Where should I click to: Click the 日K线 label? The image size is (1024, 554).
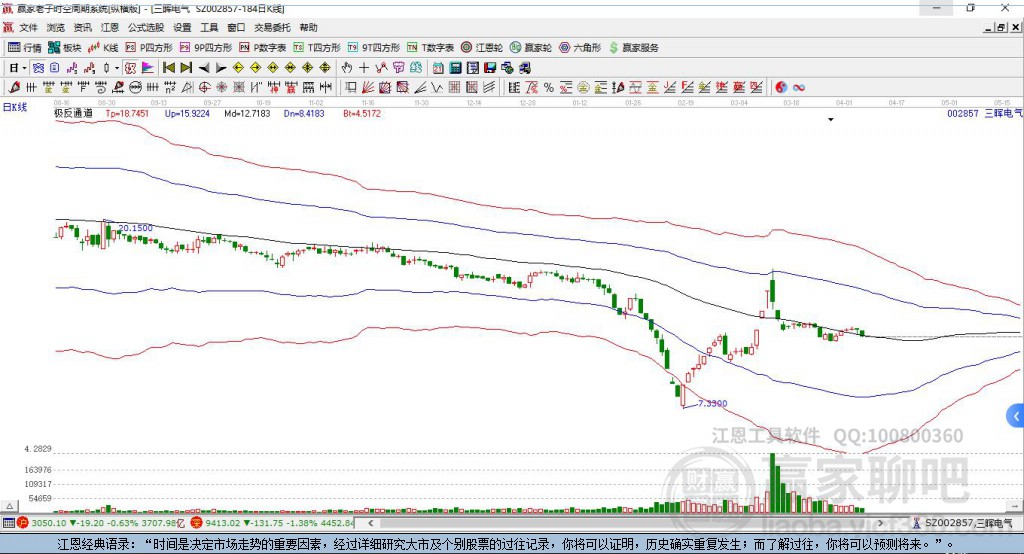pos(14,107)
